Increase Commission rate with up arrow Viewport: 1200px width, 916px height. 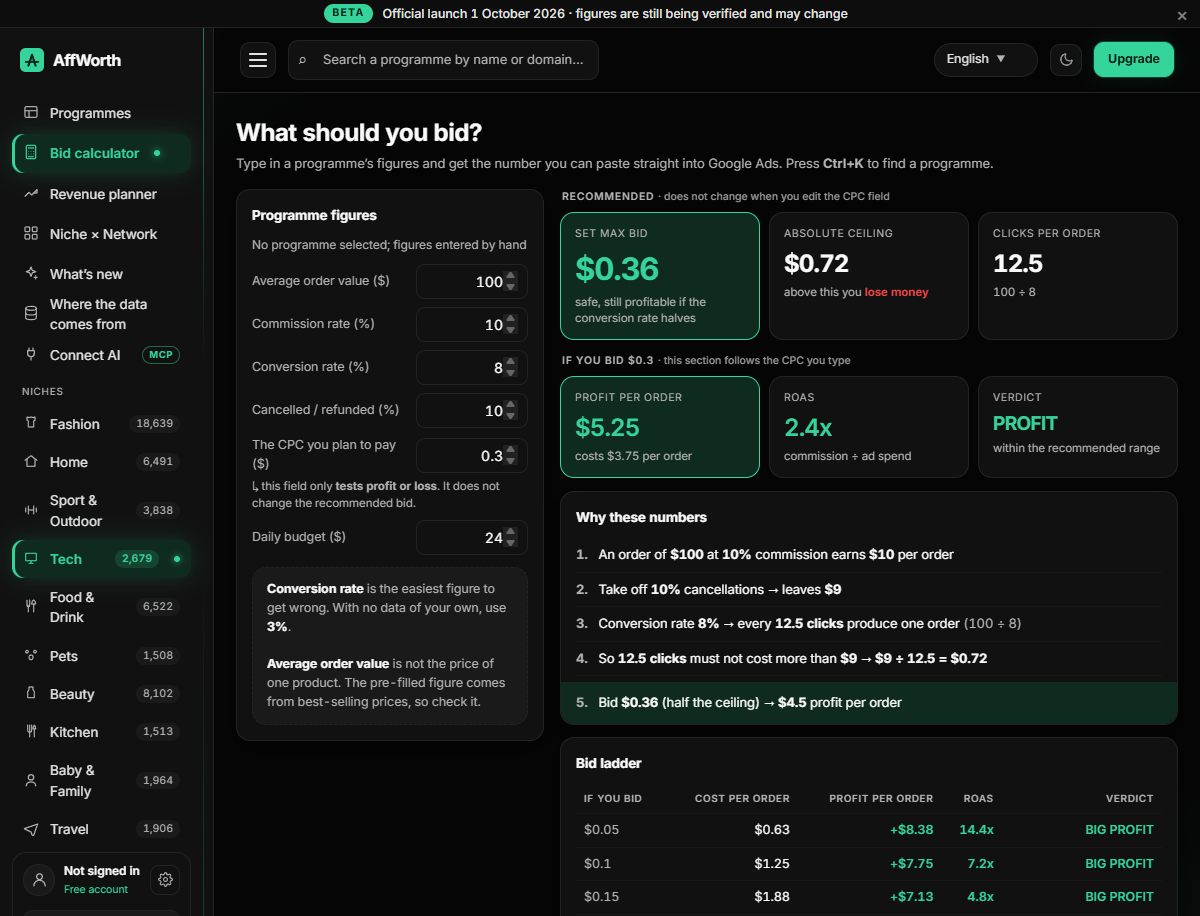[511, 319]
